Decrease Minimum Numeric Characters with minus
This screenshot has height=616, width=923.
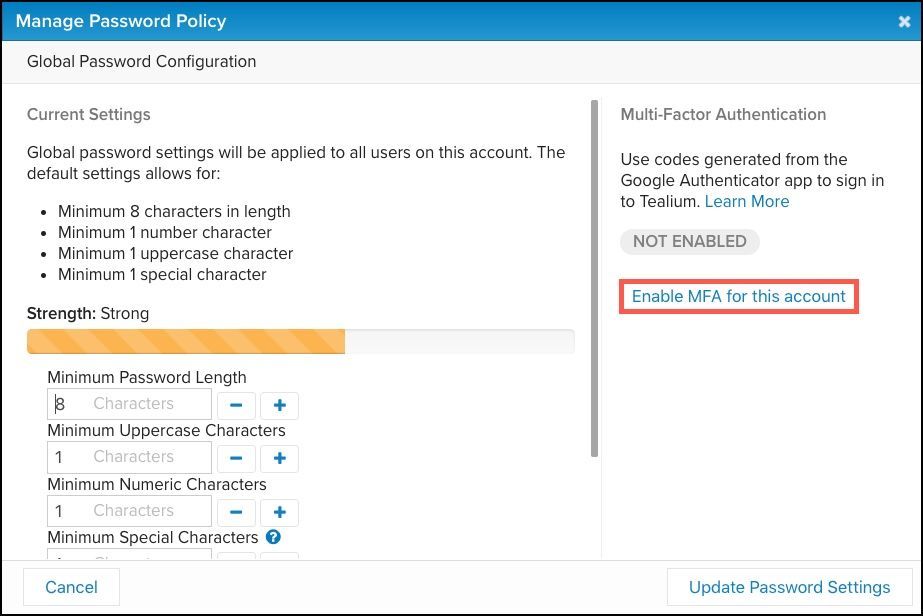pos(236,511)
